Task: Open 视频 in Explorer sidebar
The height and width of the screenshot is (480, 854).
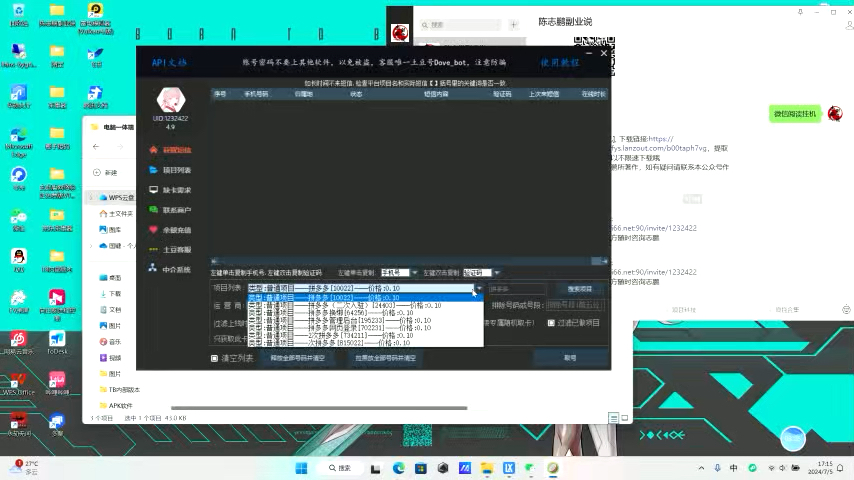Action: pyautogui.click(x=111, y=358)
